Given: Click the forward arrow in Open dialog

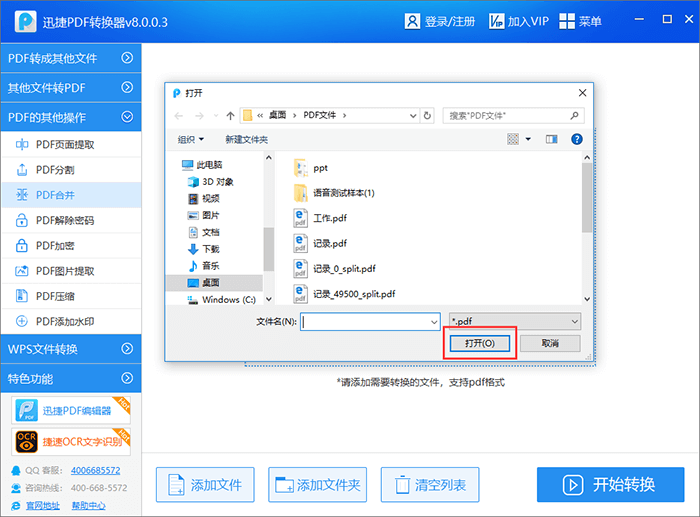Looking at the screenshot, I should point(199,116).
